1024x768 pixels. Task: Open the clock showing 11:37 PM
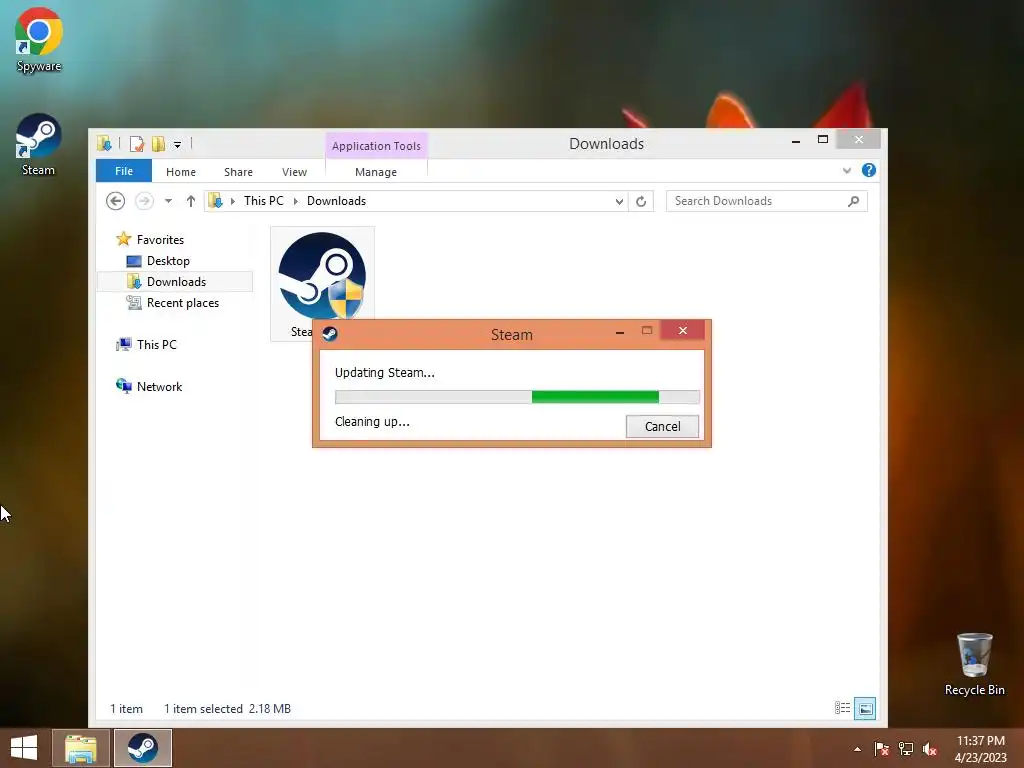pyautogui.click(x=980, y=749)
